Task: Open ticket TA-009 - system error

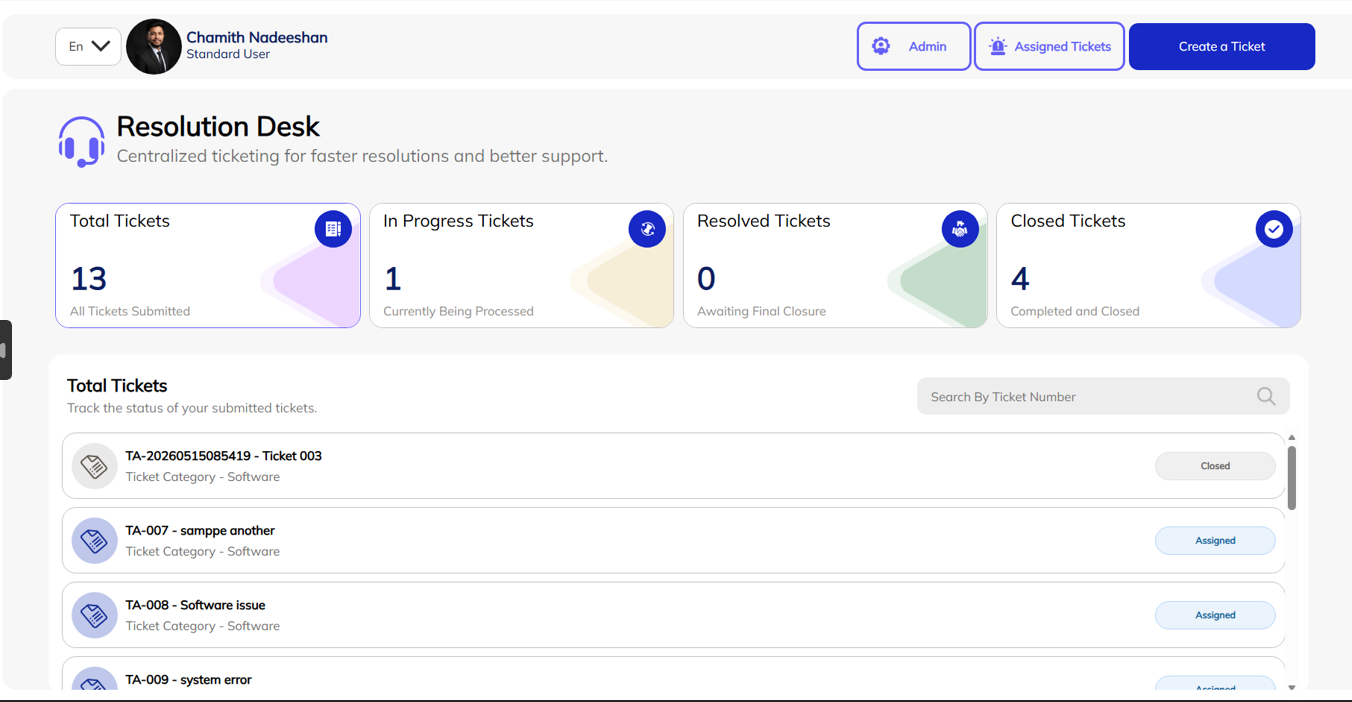Action: pyautogui.click(x=673, y=673)
